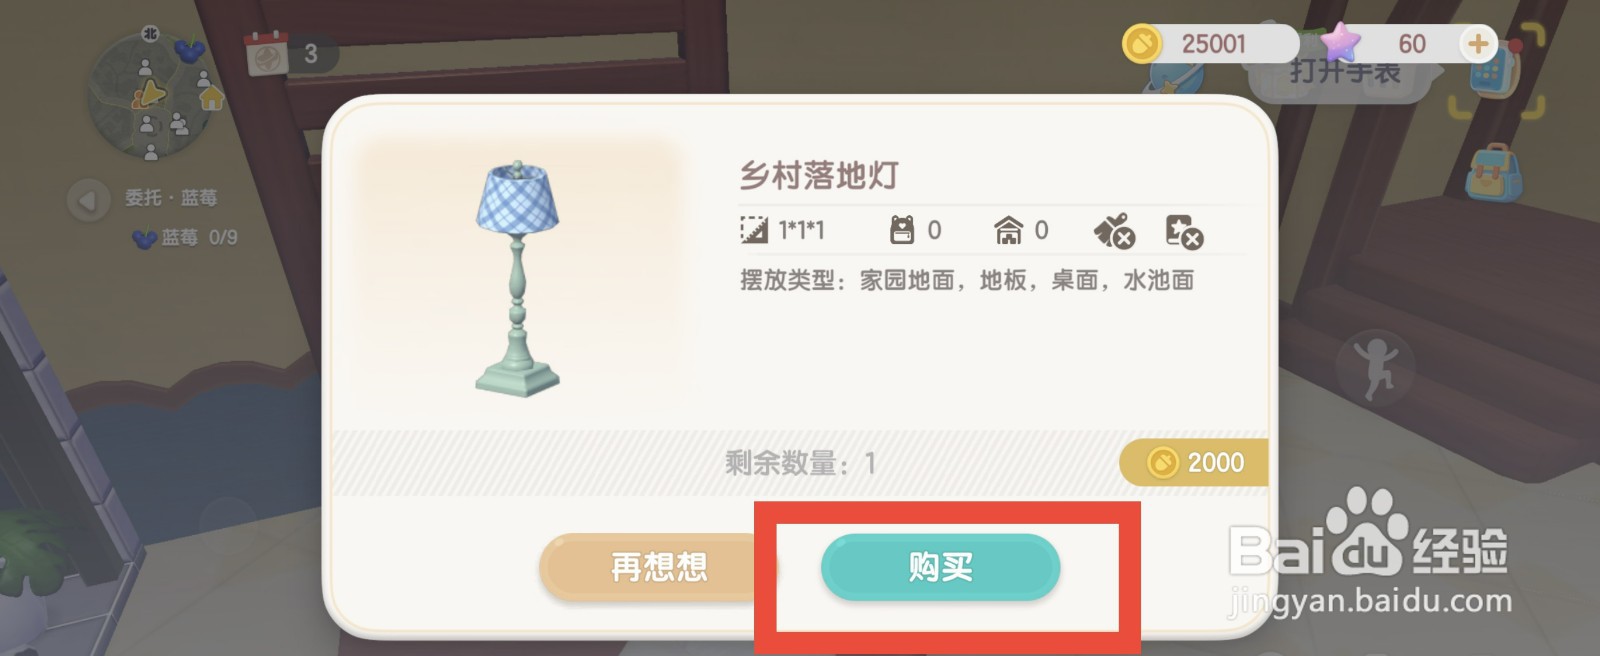Collapse the 委托·蓝莓 quest arrow
Image resolution: width=1600 pixels, height=656 pixels.
[88, 200]
